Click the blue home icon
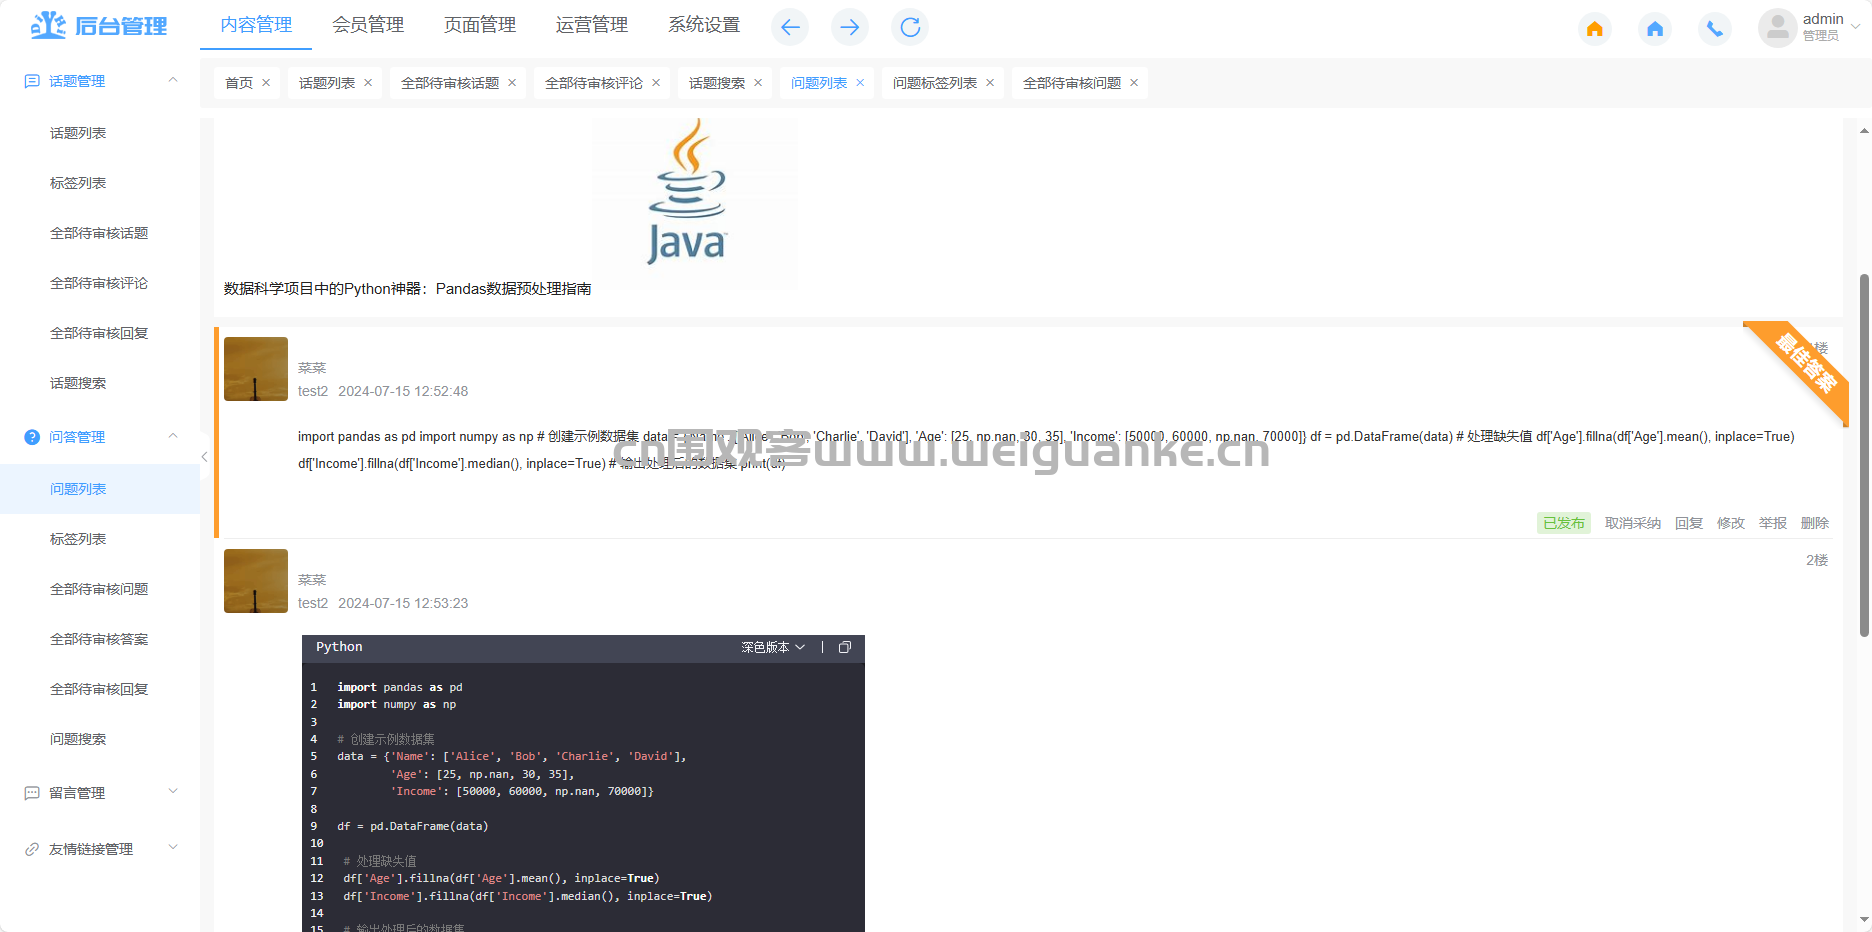The image size is (1872, 932). click(1655, 29)
